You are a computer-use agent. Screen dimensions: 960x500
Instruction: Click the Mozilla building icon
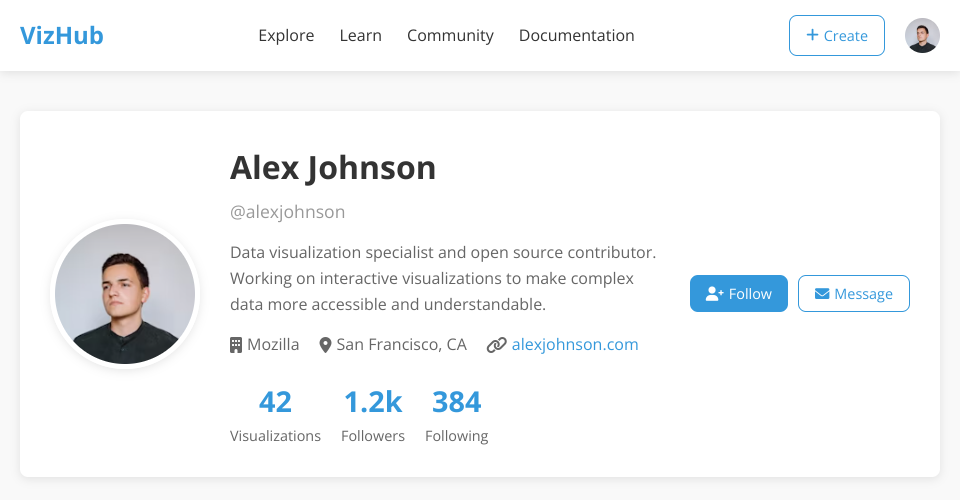pyautogui.click(x=236, y=345)
